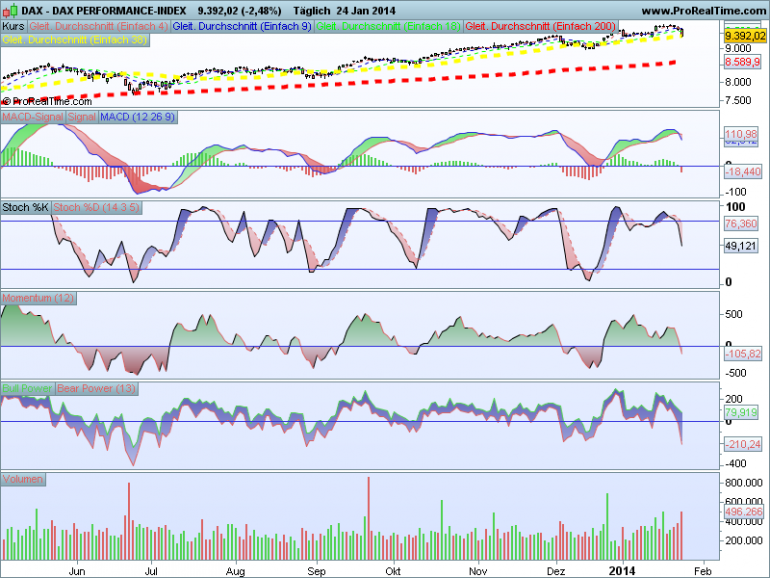Click the www.ProRealTime.com link
This screenshot has width=770, height=578.
(x=703, y=10)
